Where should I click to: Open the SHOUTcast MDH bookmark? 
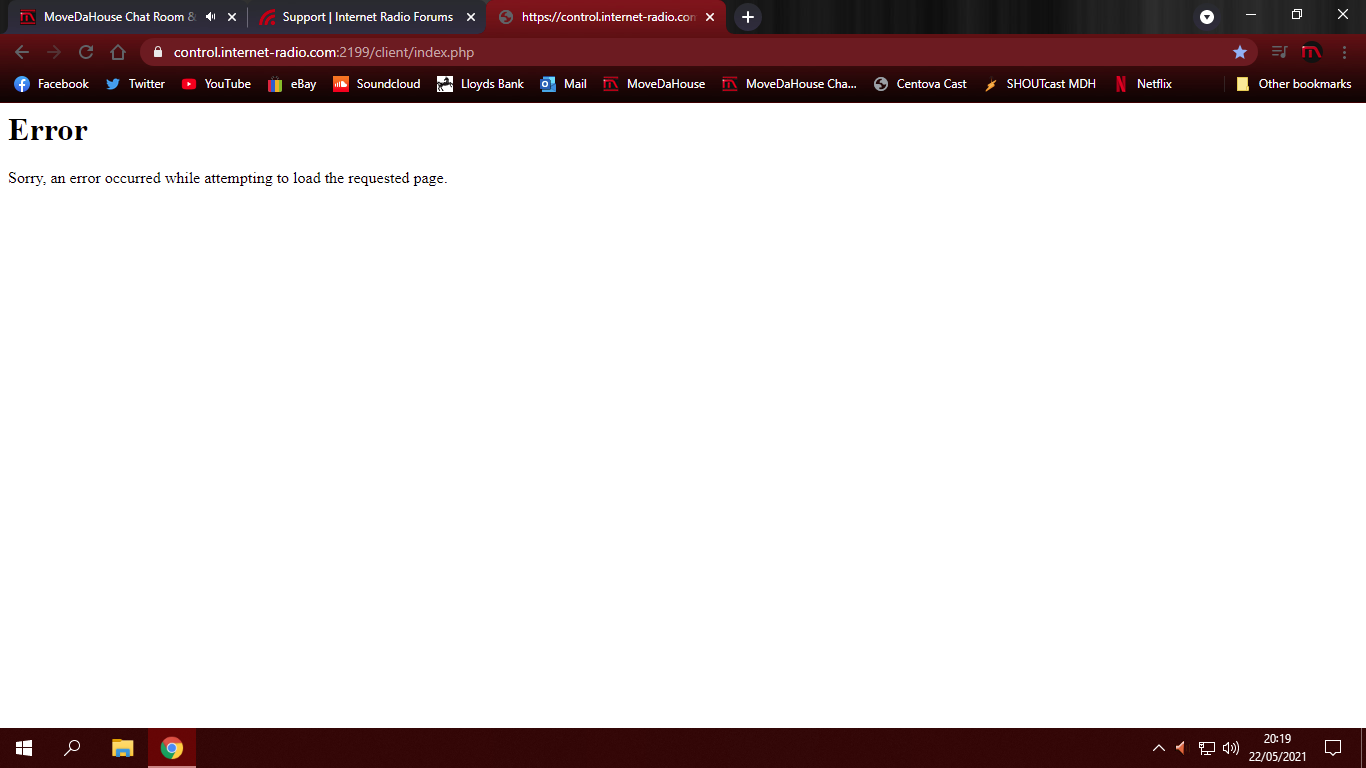pos(1040,84)
